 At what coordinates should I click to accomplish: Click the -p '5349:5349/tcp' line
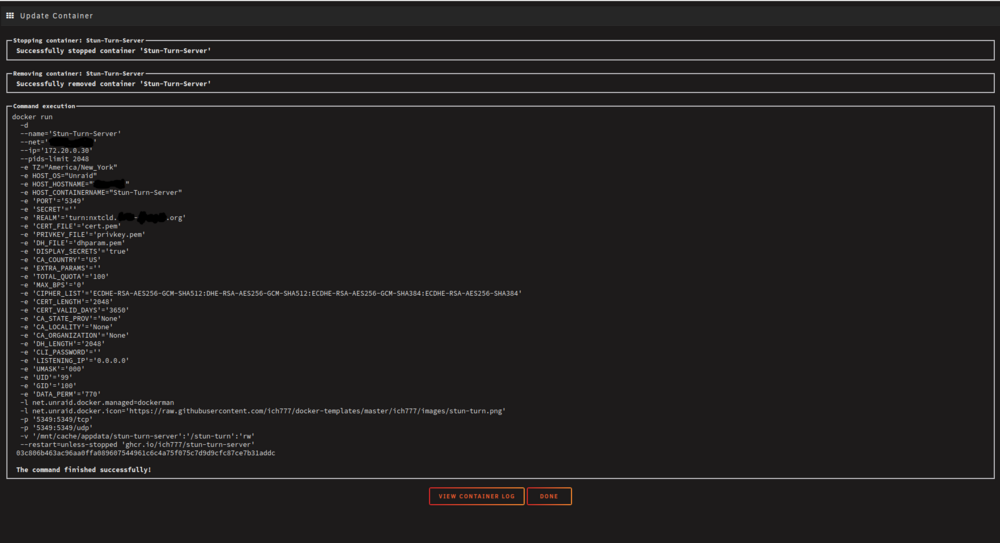click(x=56, y=419)
